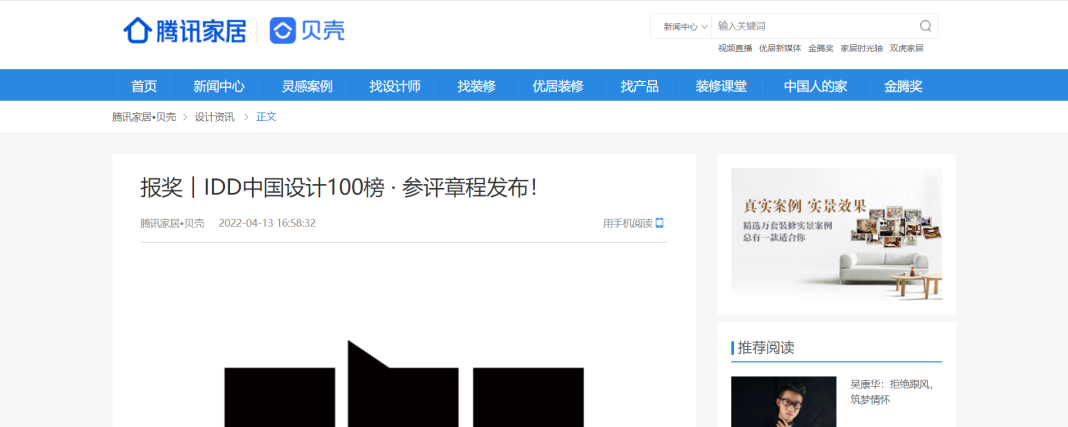The width and height of the screenshot is (1068, 427).
Task: Open the 找产品 navigation item
Action: coord(640,86)
